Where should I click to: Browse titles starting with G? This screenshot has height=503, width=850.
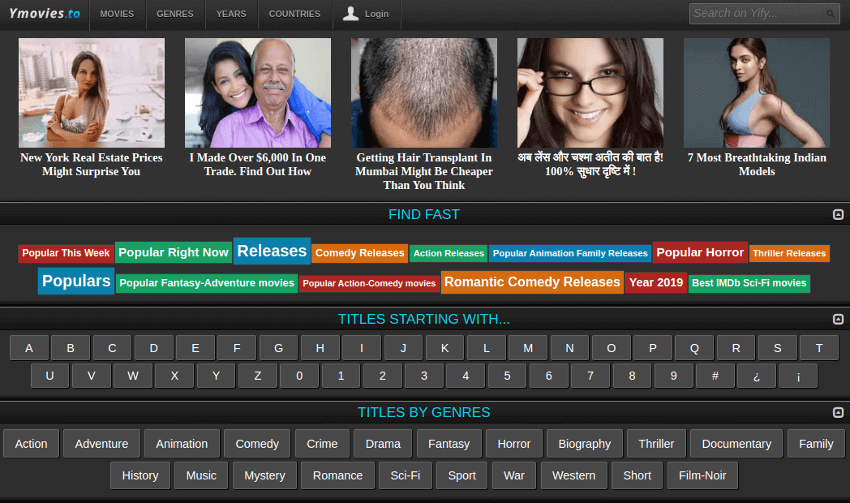[279, 348]
